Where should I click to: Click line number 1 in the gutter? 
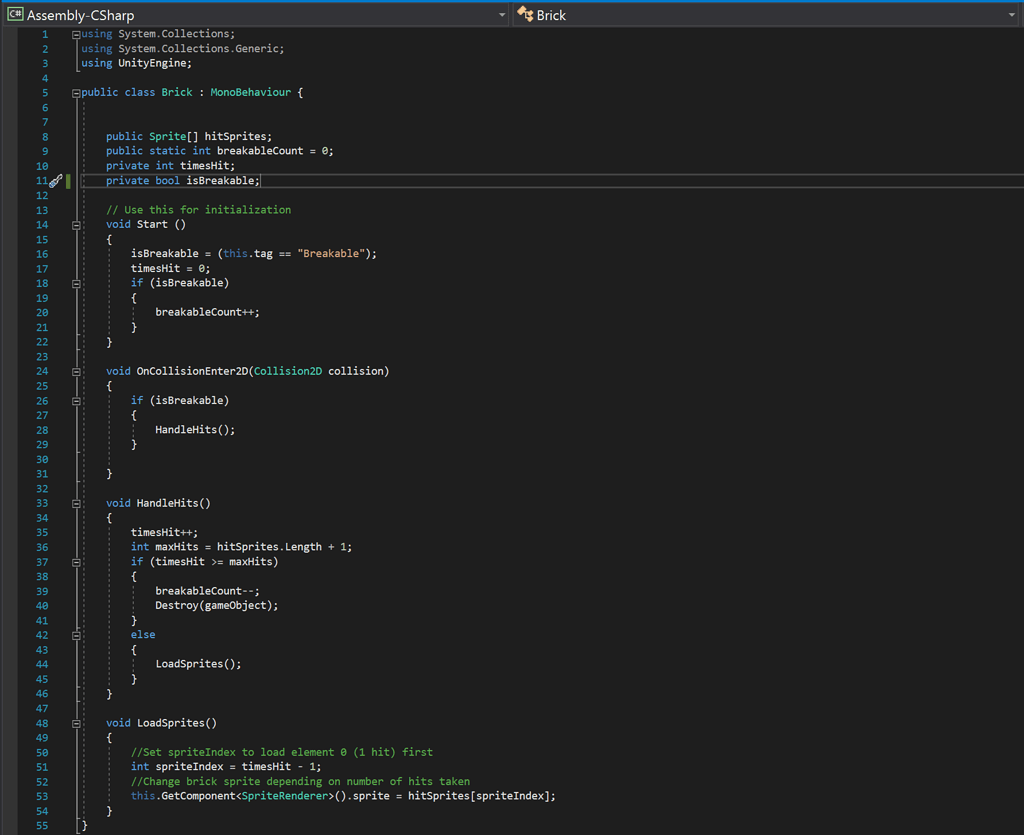tap(45, 35)
